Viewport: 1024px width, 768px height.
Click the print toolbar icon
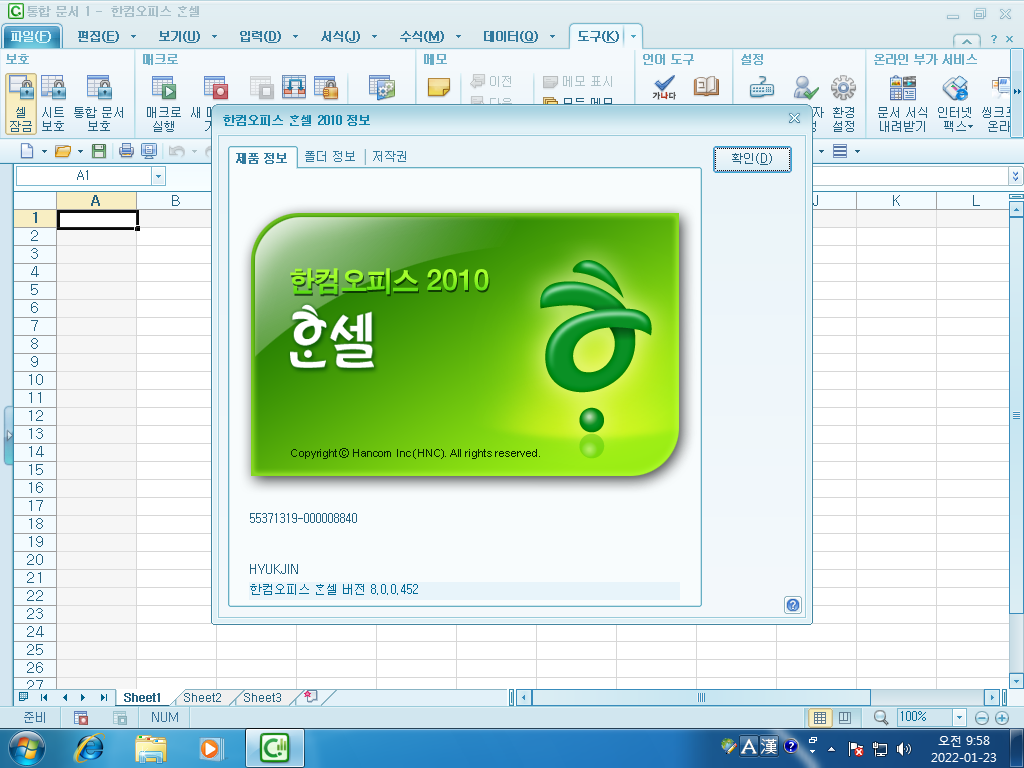click(126, 152)
